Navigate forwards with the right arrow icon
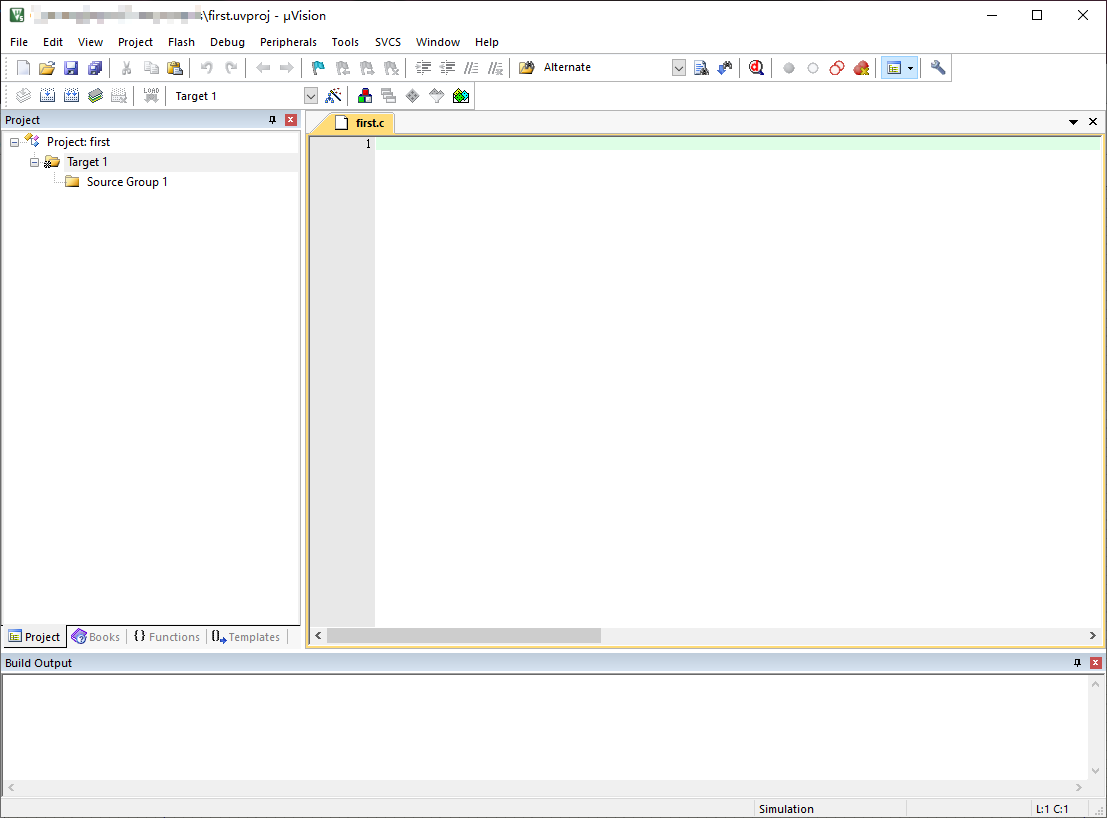Image resolution: width=1107 pixels, height=818 pixels. click(x=287, y=68)
